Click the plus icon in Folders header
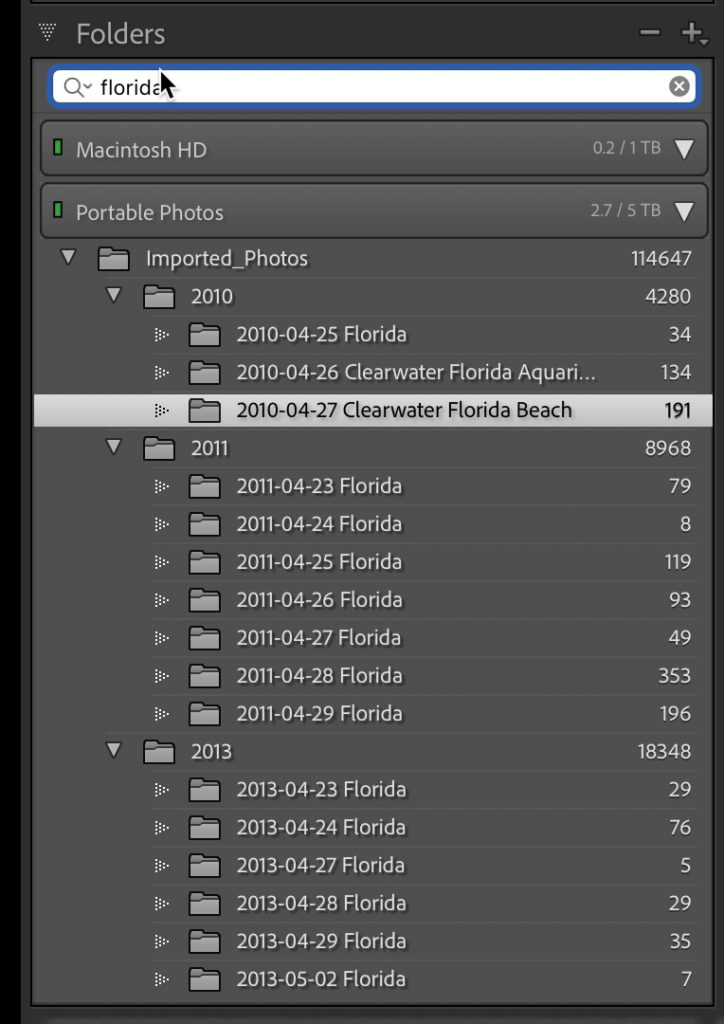 pos(692,34)
